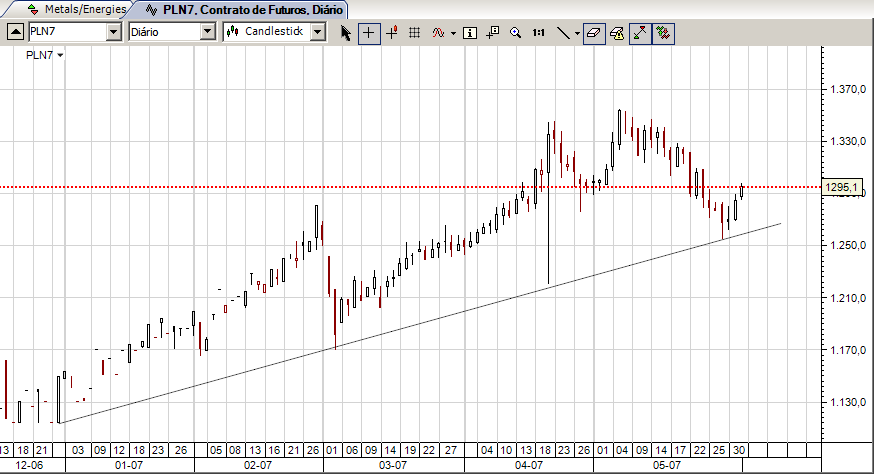Click the 1.210,0 price axis label
Image resolution: width=874 pixels, height=474 pixels.
(848, 298)
